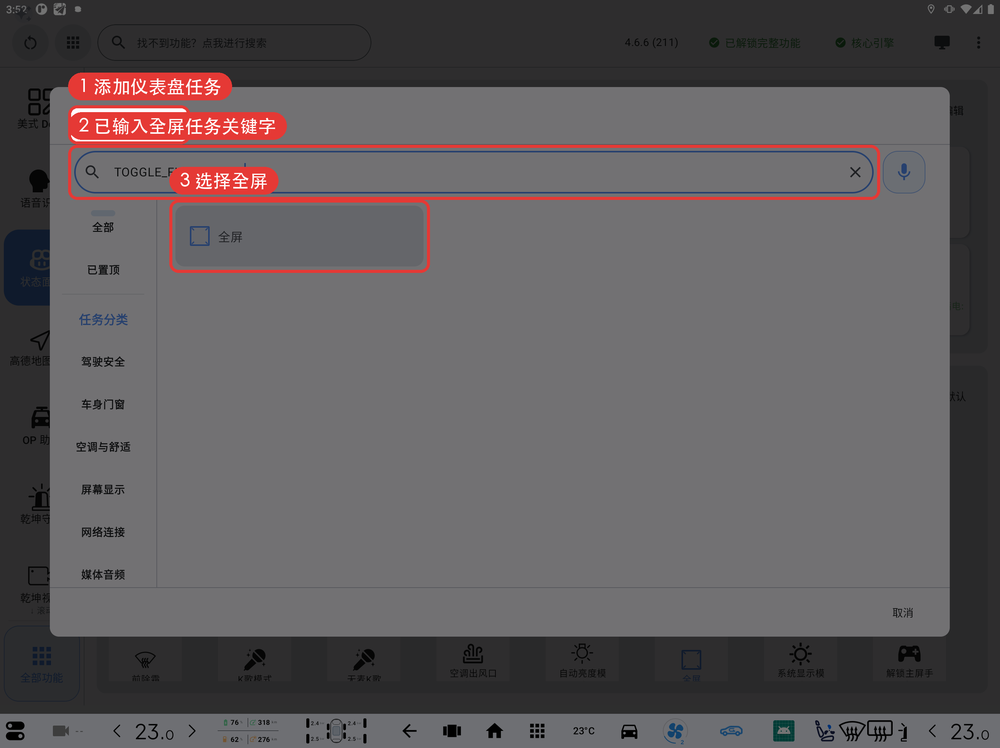Viewport: 1000px width, 748px height.
Task: Tap the 解锁主屏手 gamepad shortcut
Action: tap(909, 661)
